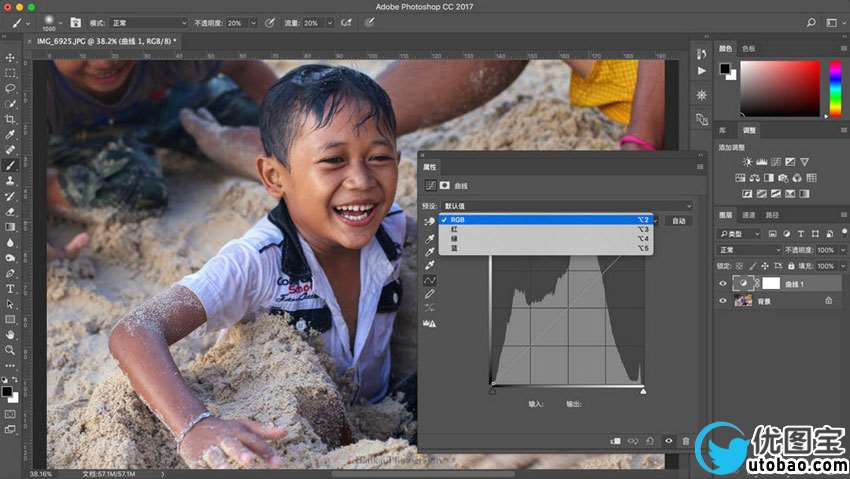850x479 pixels.
Task: Open the brush preset picker dropdown
Action: [x=60, y=23]
